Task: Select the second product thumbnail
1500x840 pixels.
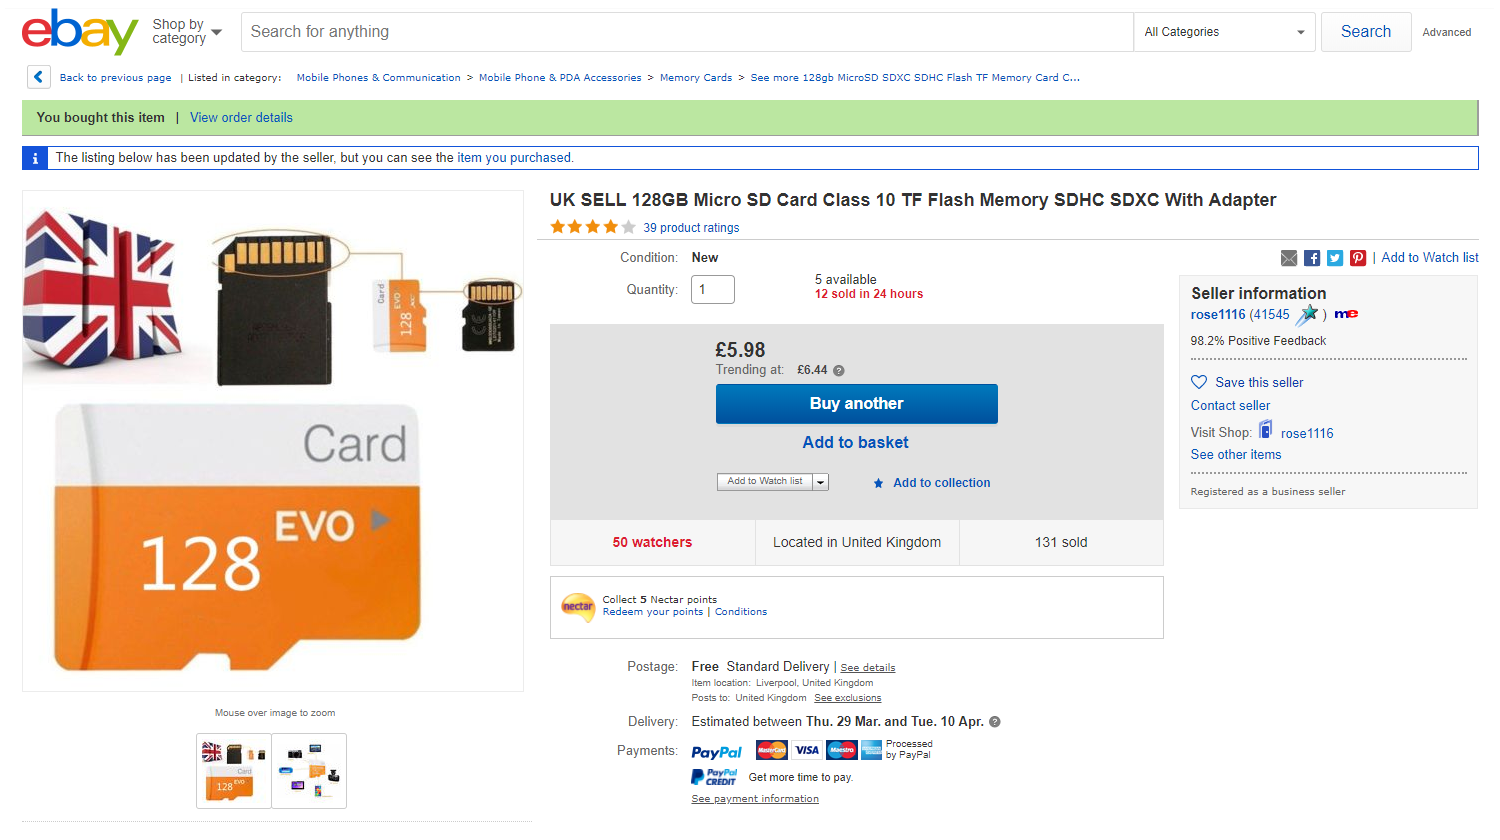Action: (309, 770)
